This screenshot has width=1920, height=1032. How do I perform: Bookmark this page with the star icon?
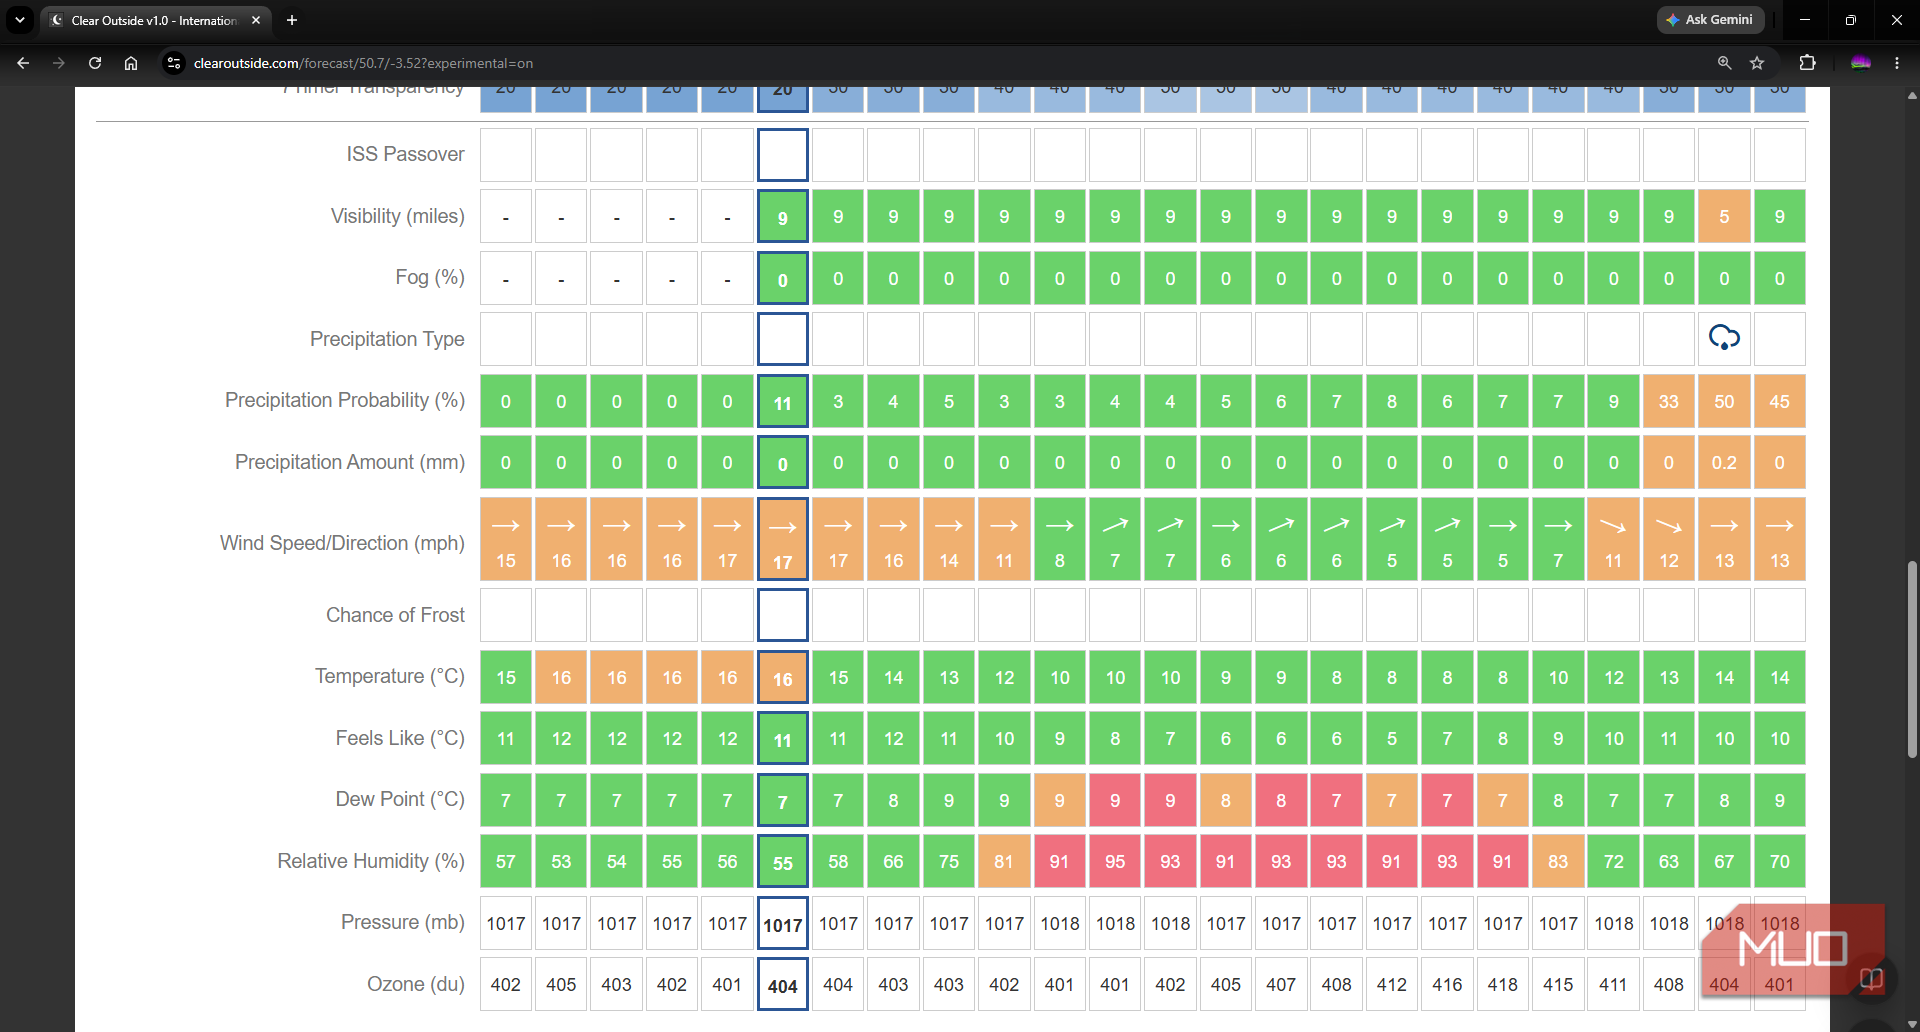click(x=1757, y=63)
